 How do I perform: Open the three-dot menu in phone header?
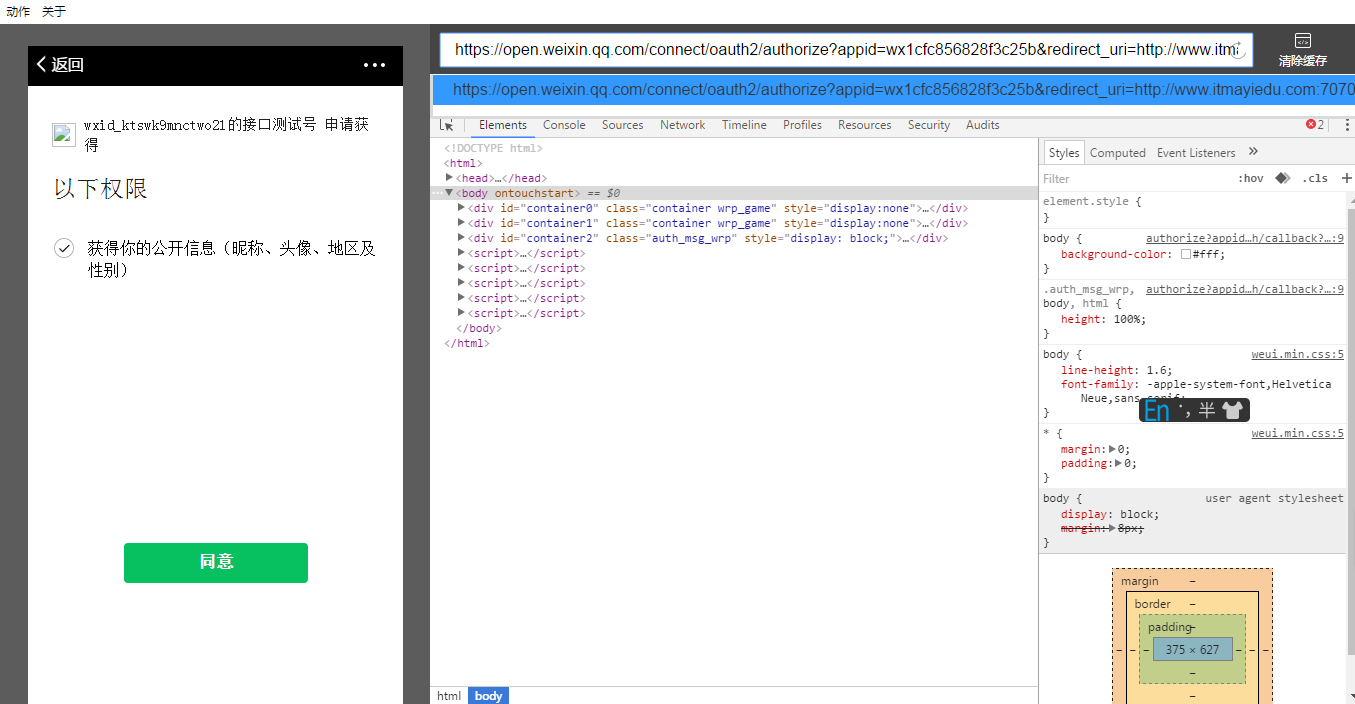pos(375,65)
